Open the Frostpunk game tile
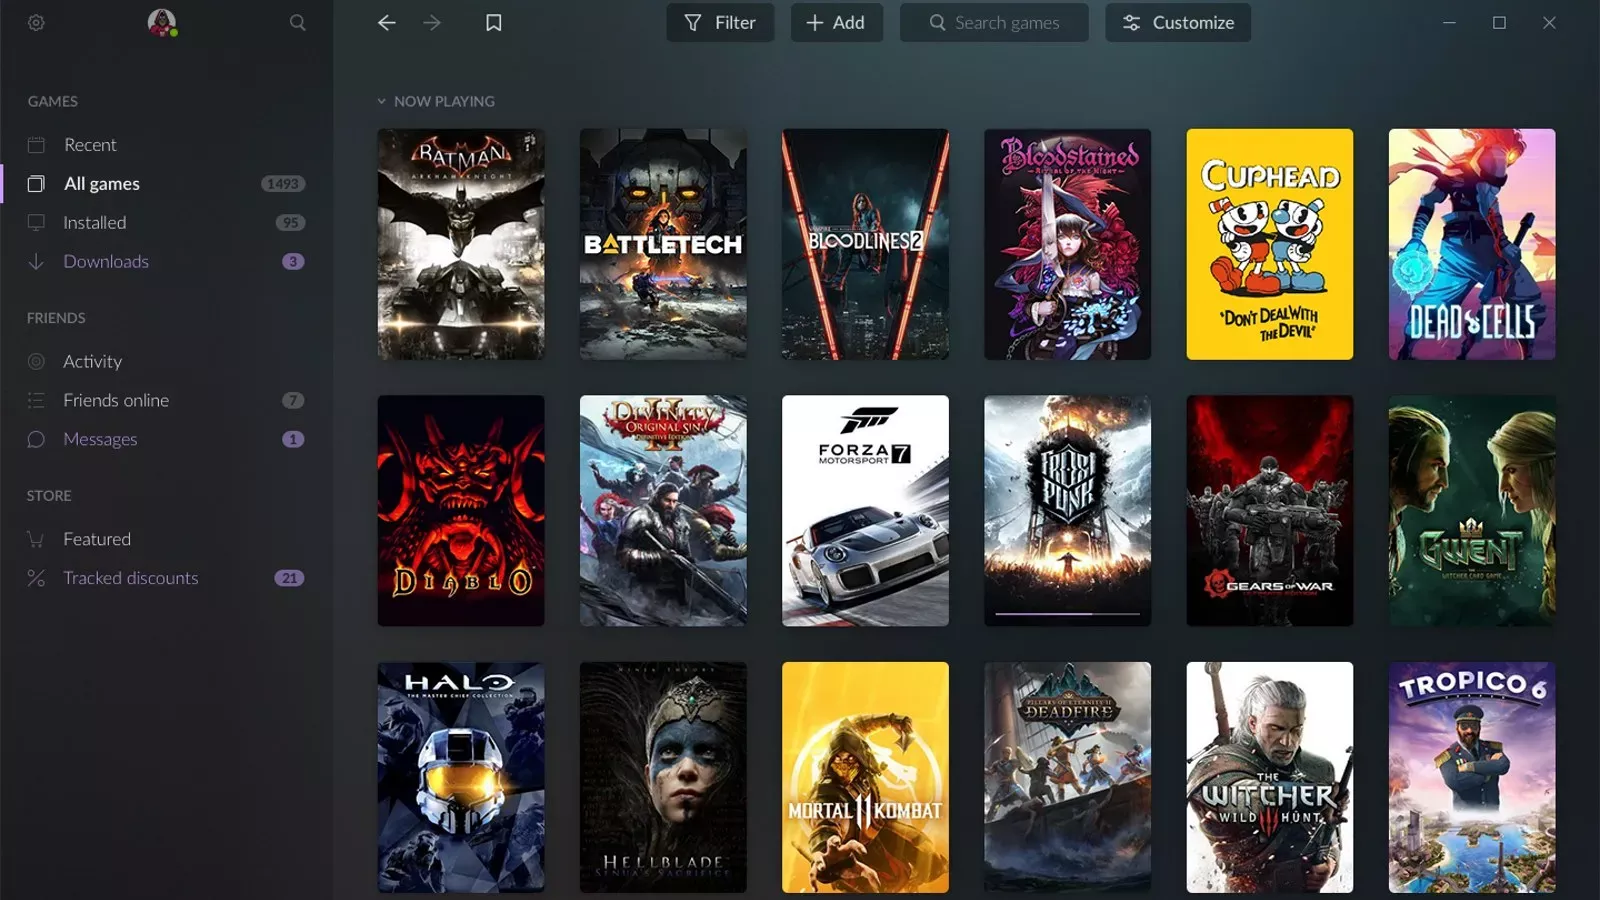 [x=1067, y=511]
